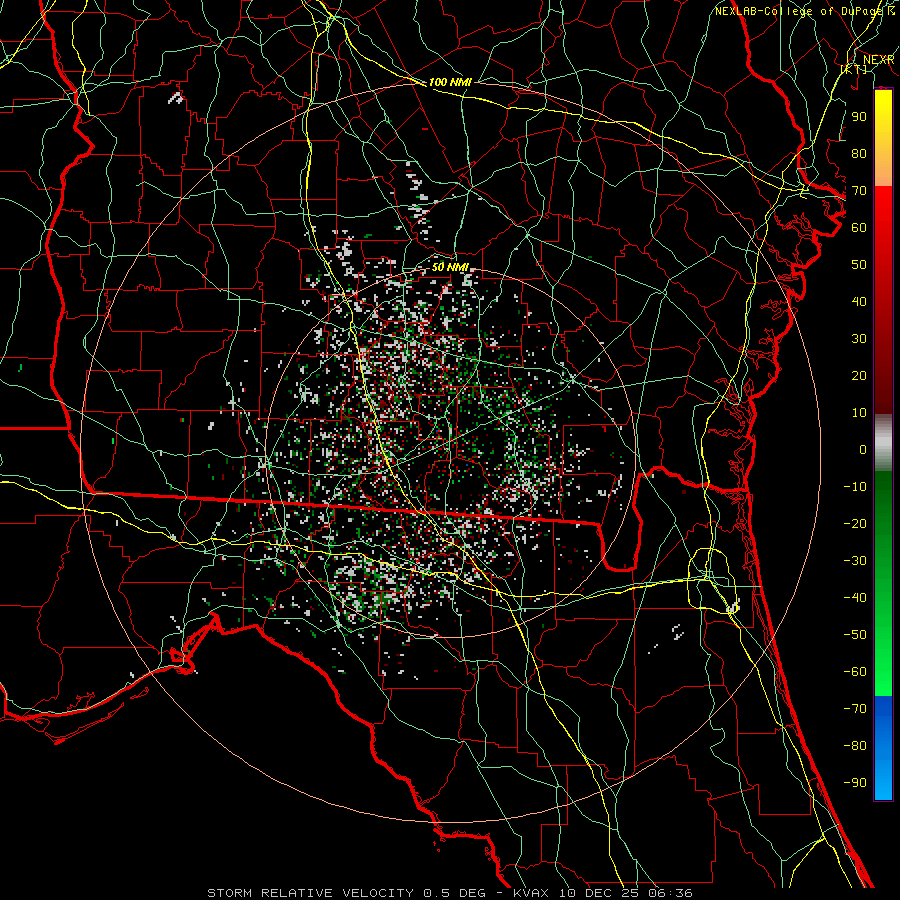Select the [KT] units label
Screen dimensions: 900x900
coord(854,69)
